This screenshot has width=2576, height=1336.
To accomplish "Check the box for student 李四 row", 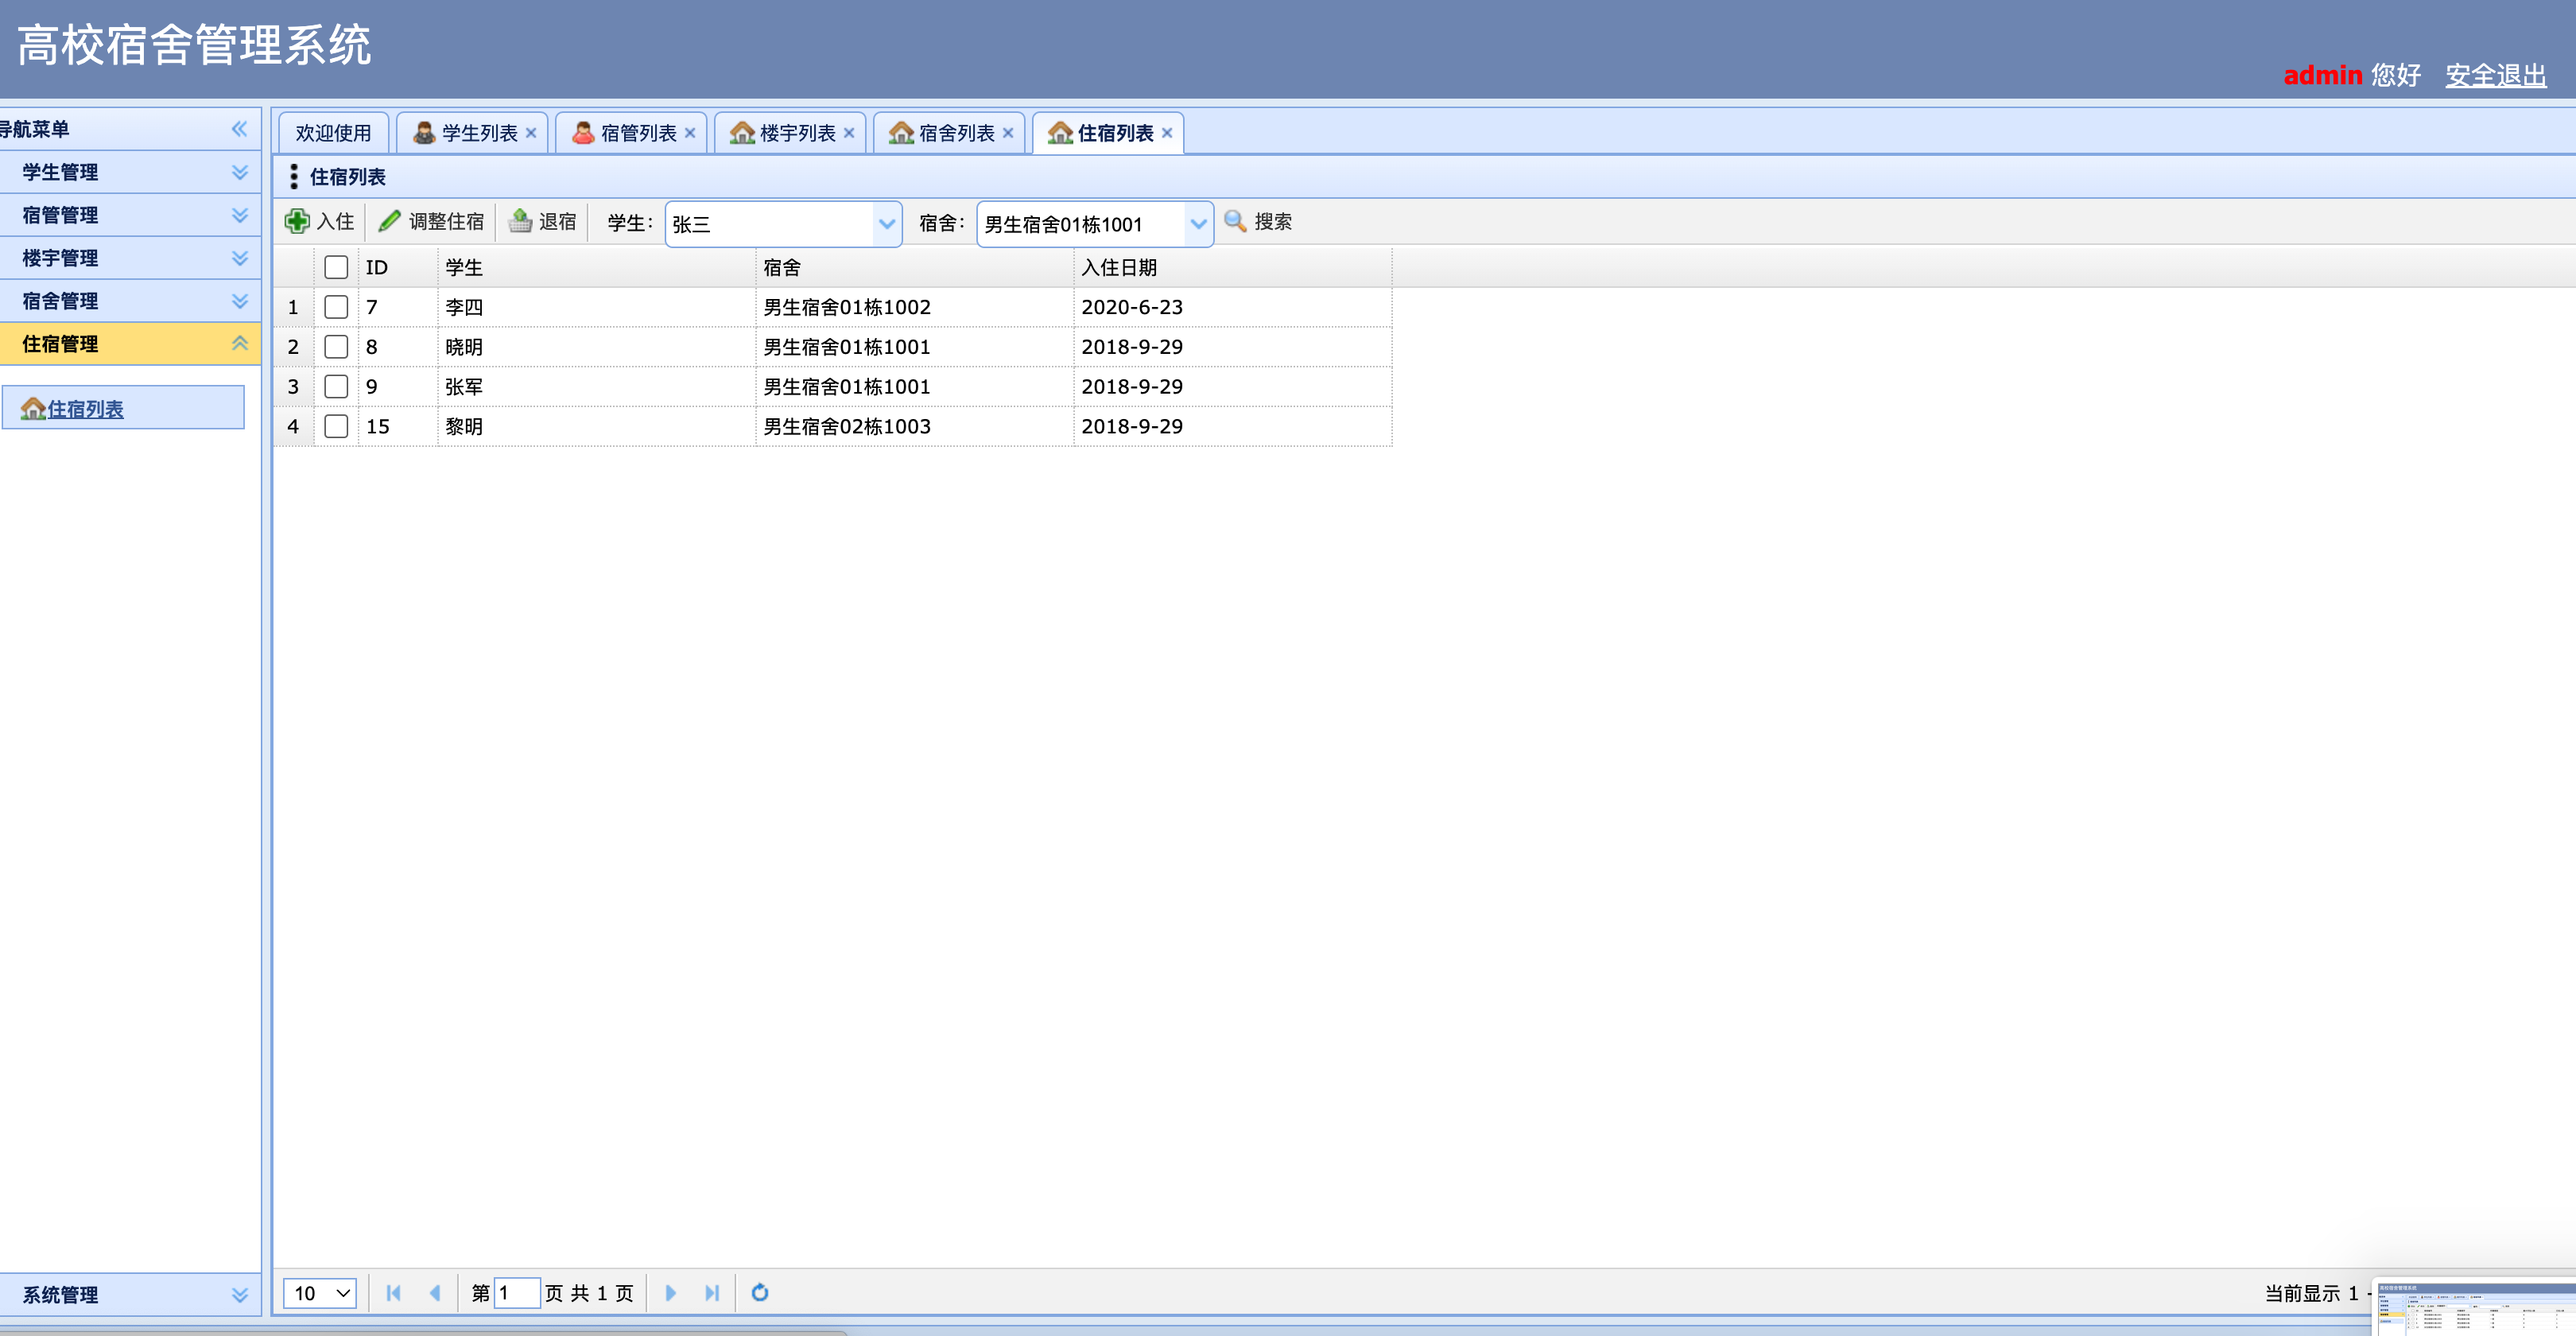I will coord(336,307).
